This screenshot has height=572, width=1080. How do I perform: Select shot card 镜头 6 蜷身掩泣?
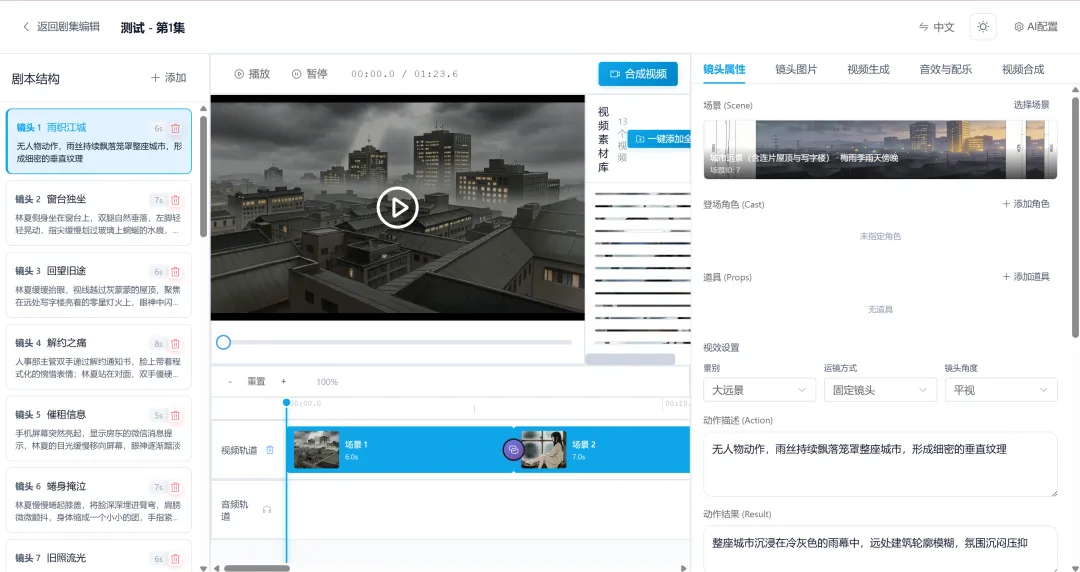click(x=98, y=500)
